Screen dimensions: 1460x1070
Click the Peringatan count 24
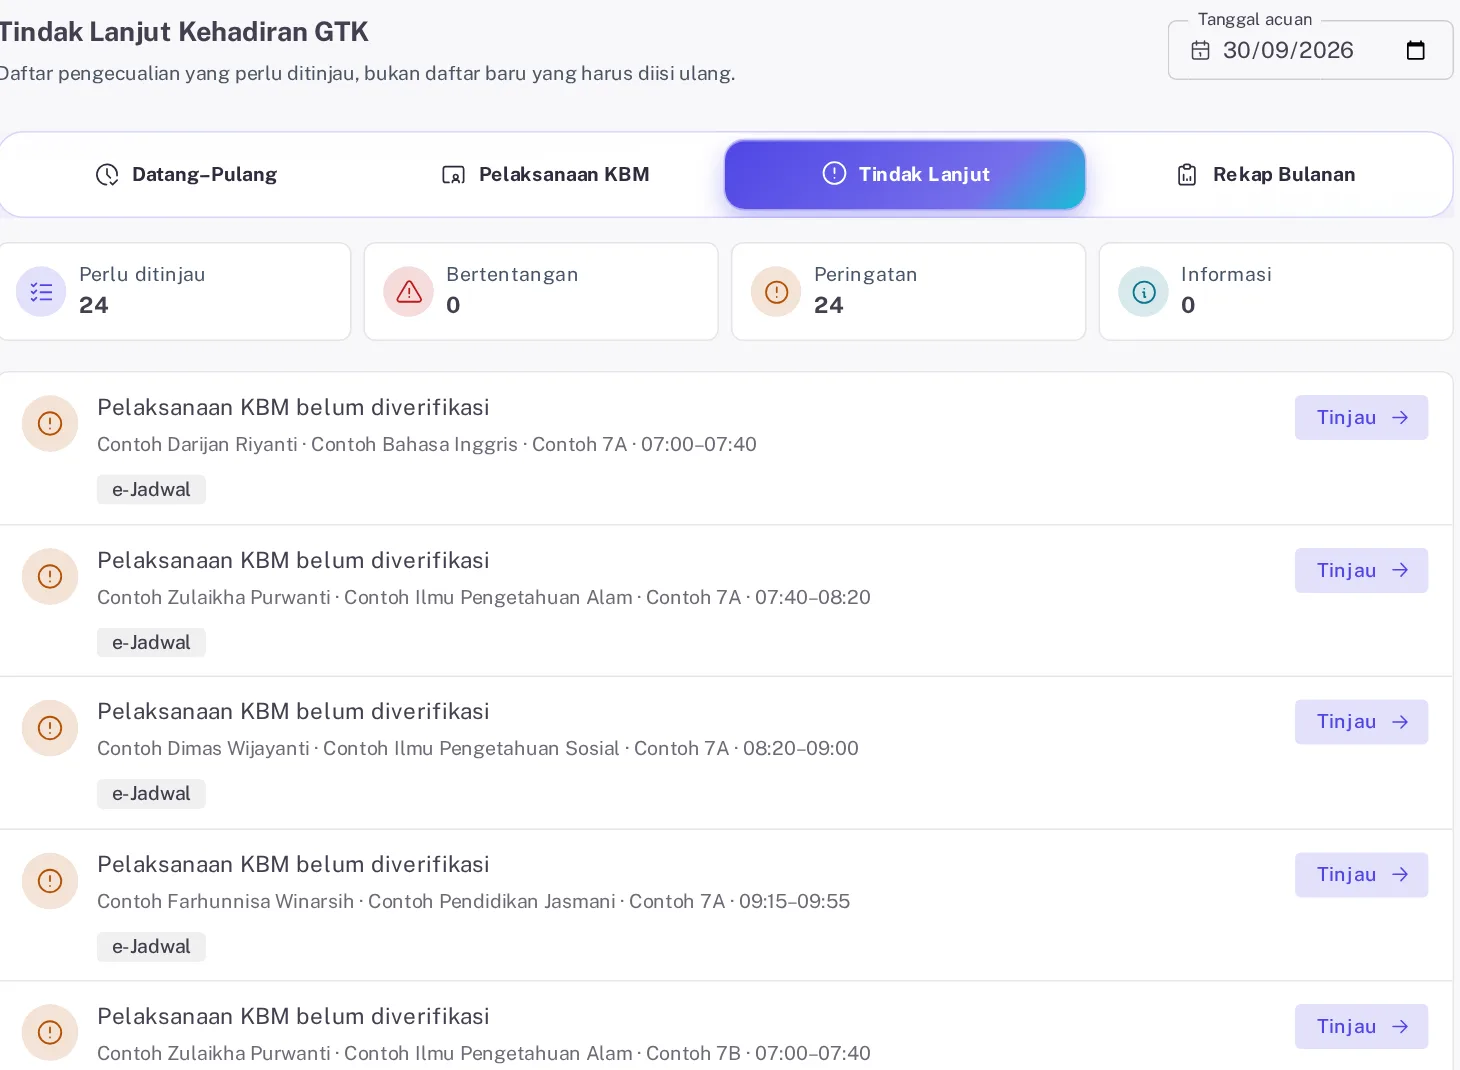coord(829,305)
